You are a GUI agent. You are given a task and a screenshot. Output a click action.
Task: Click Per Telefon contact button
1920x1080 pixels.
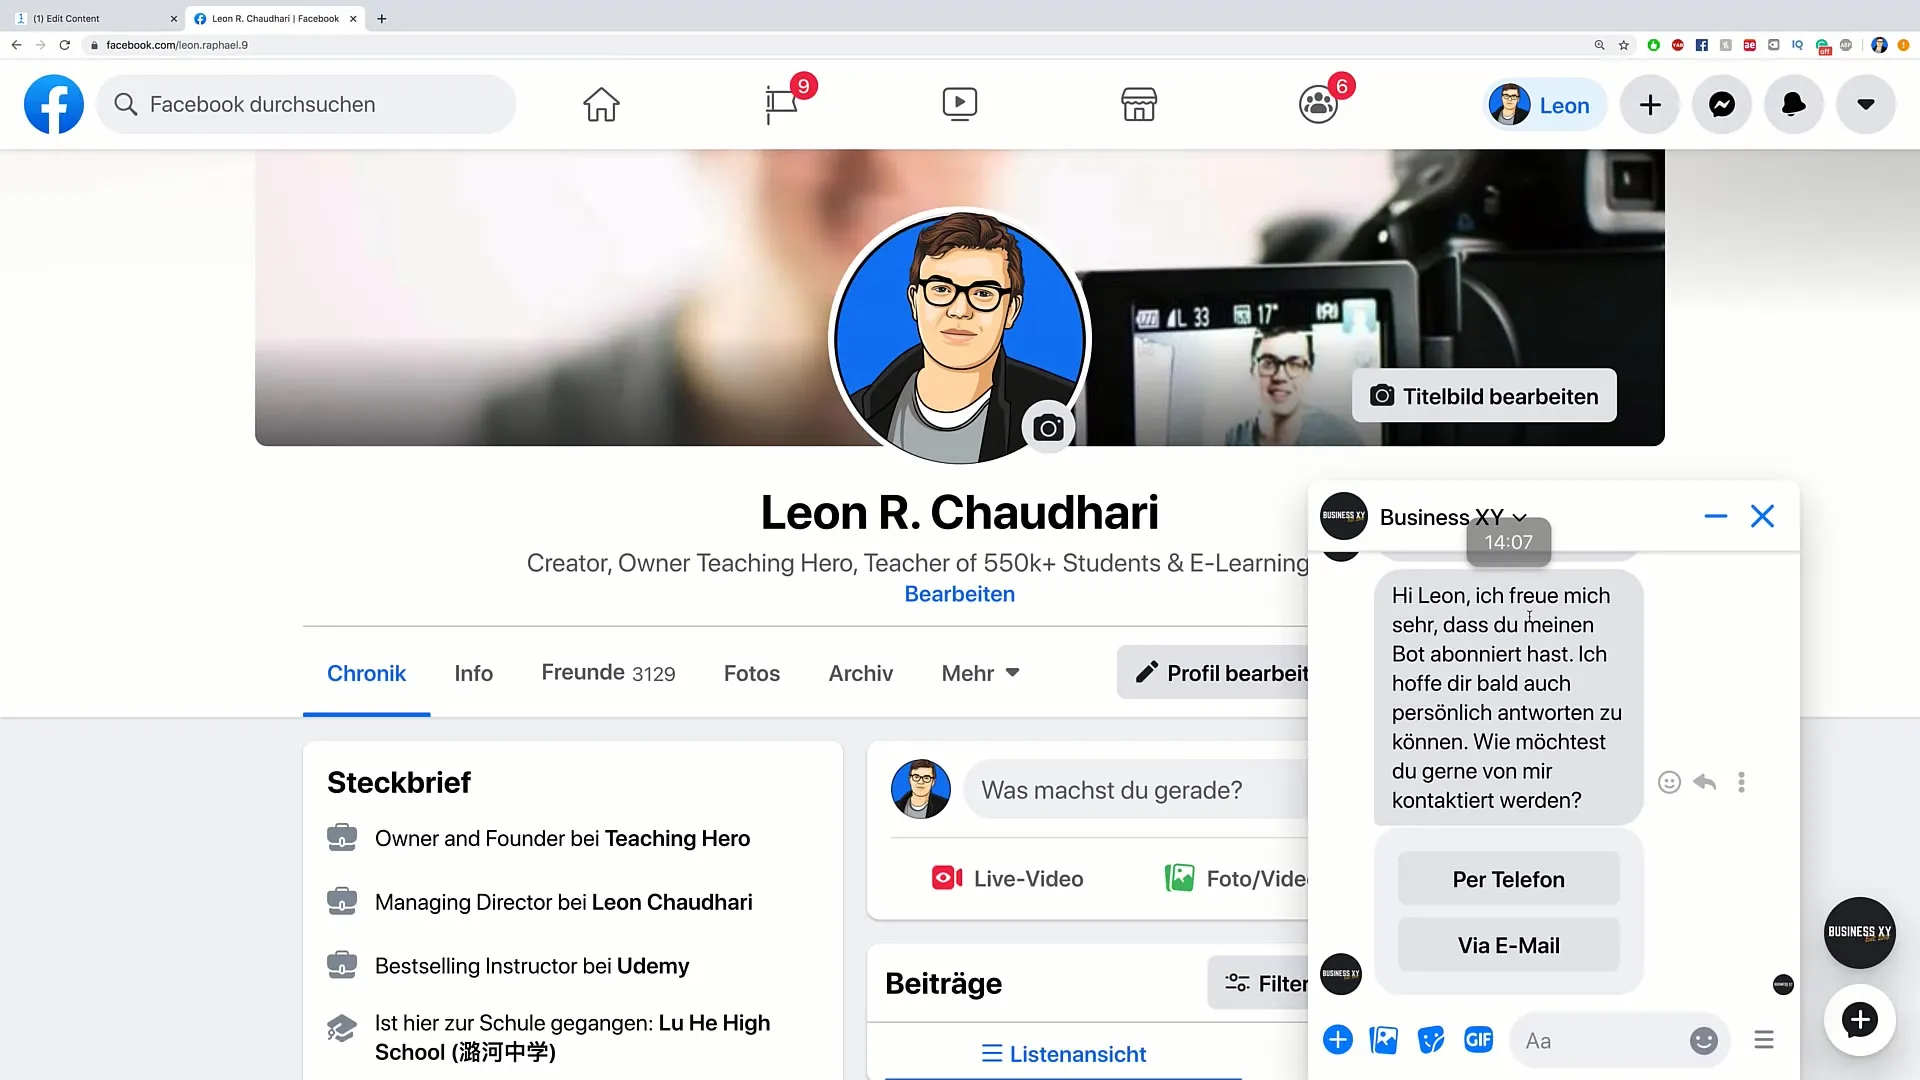point(1507,878)
